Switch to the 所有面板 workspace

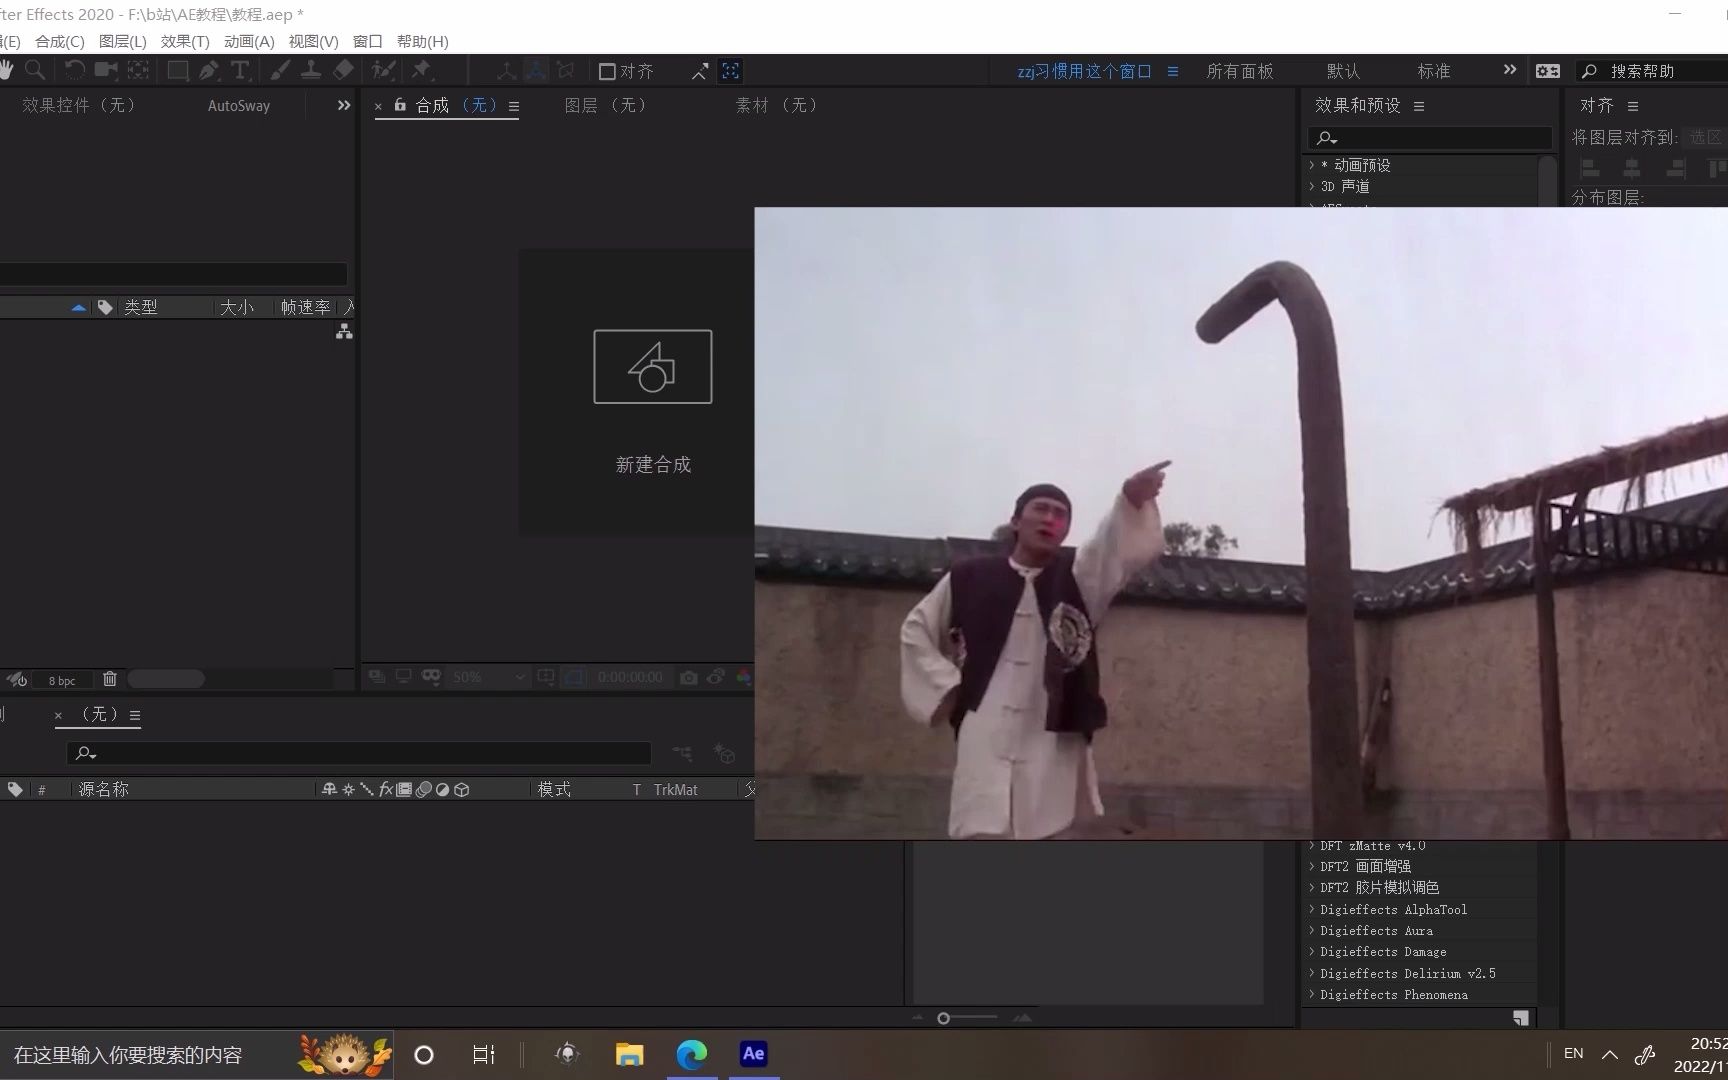[1240, 71]
